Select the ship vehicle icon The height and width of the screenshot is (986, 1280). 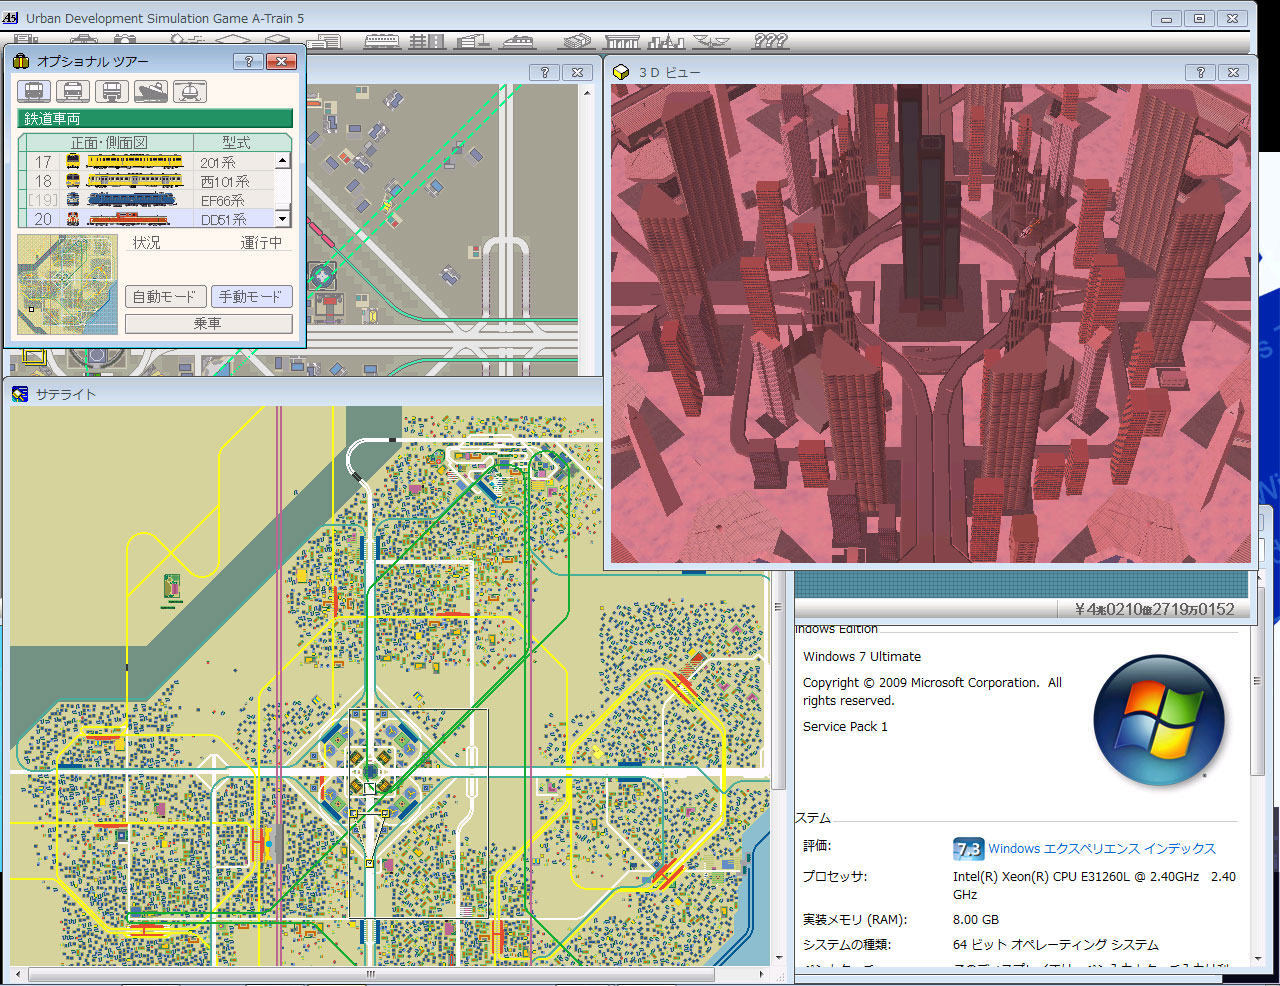point(151,91)
